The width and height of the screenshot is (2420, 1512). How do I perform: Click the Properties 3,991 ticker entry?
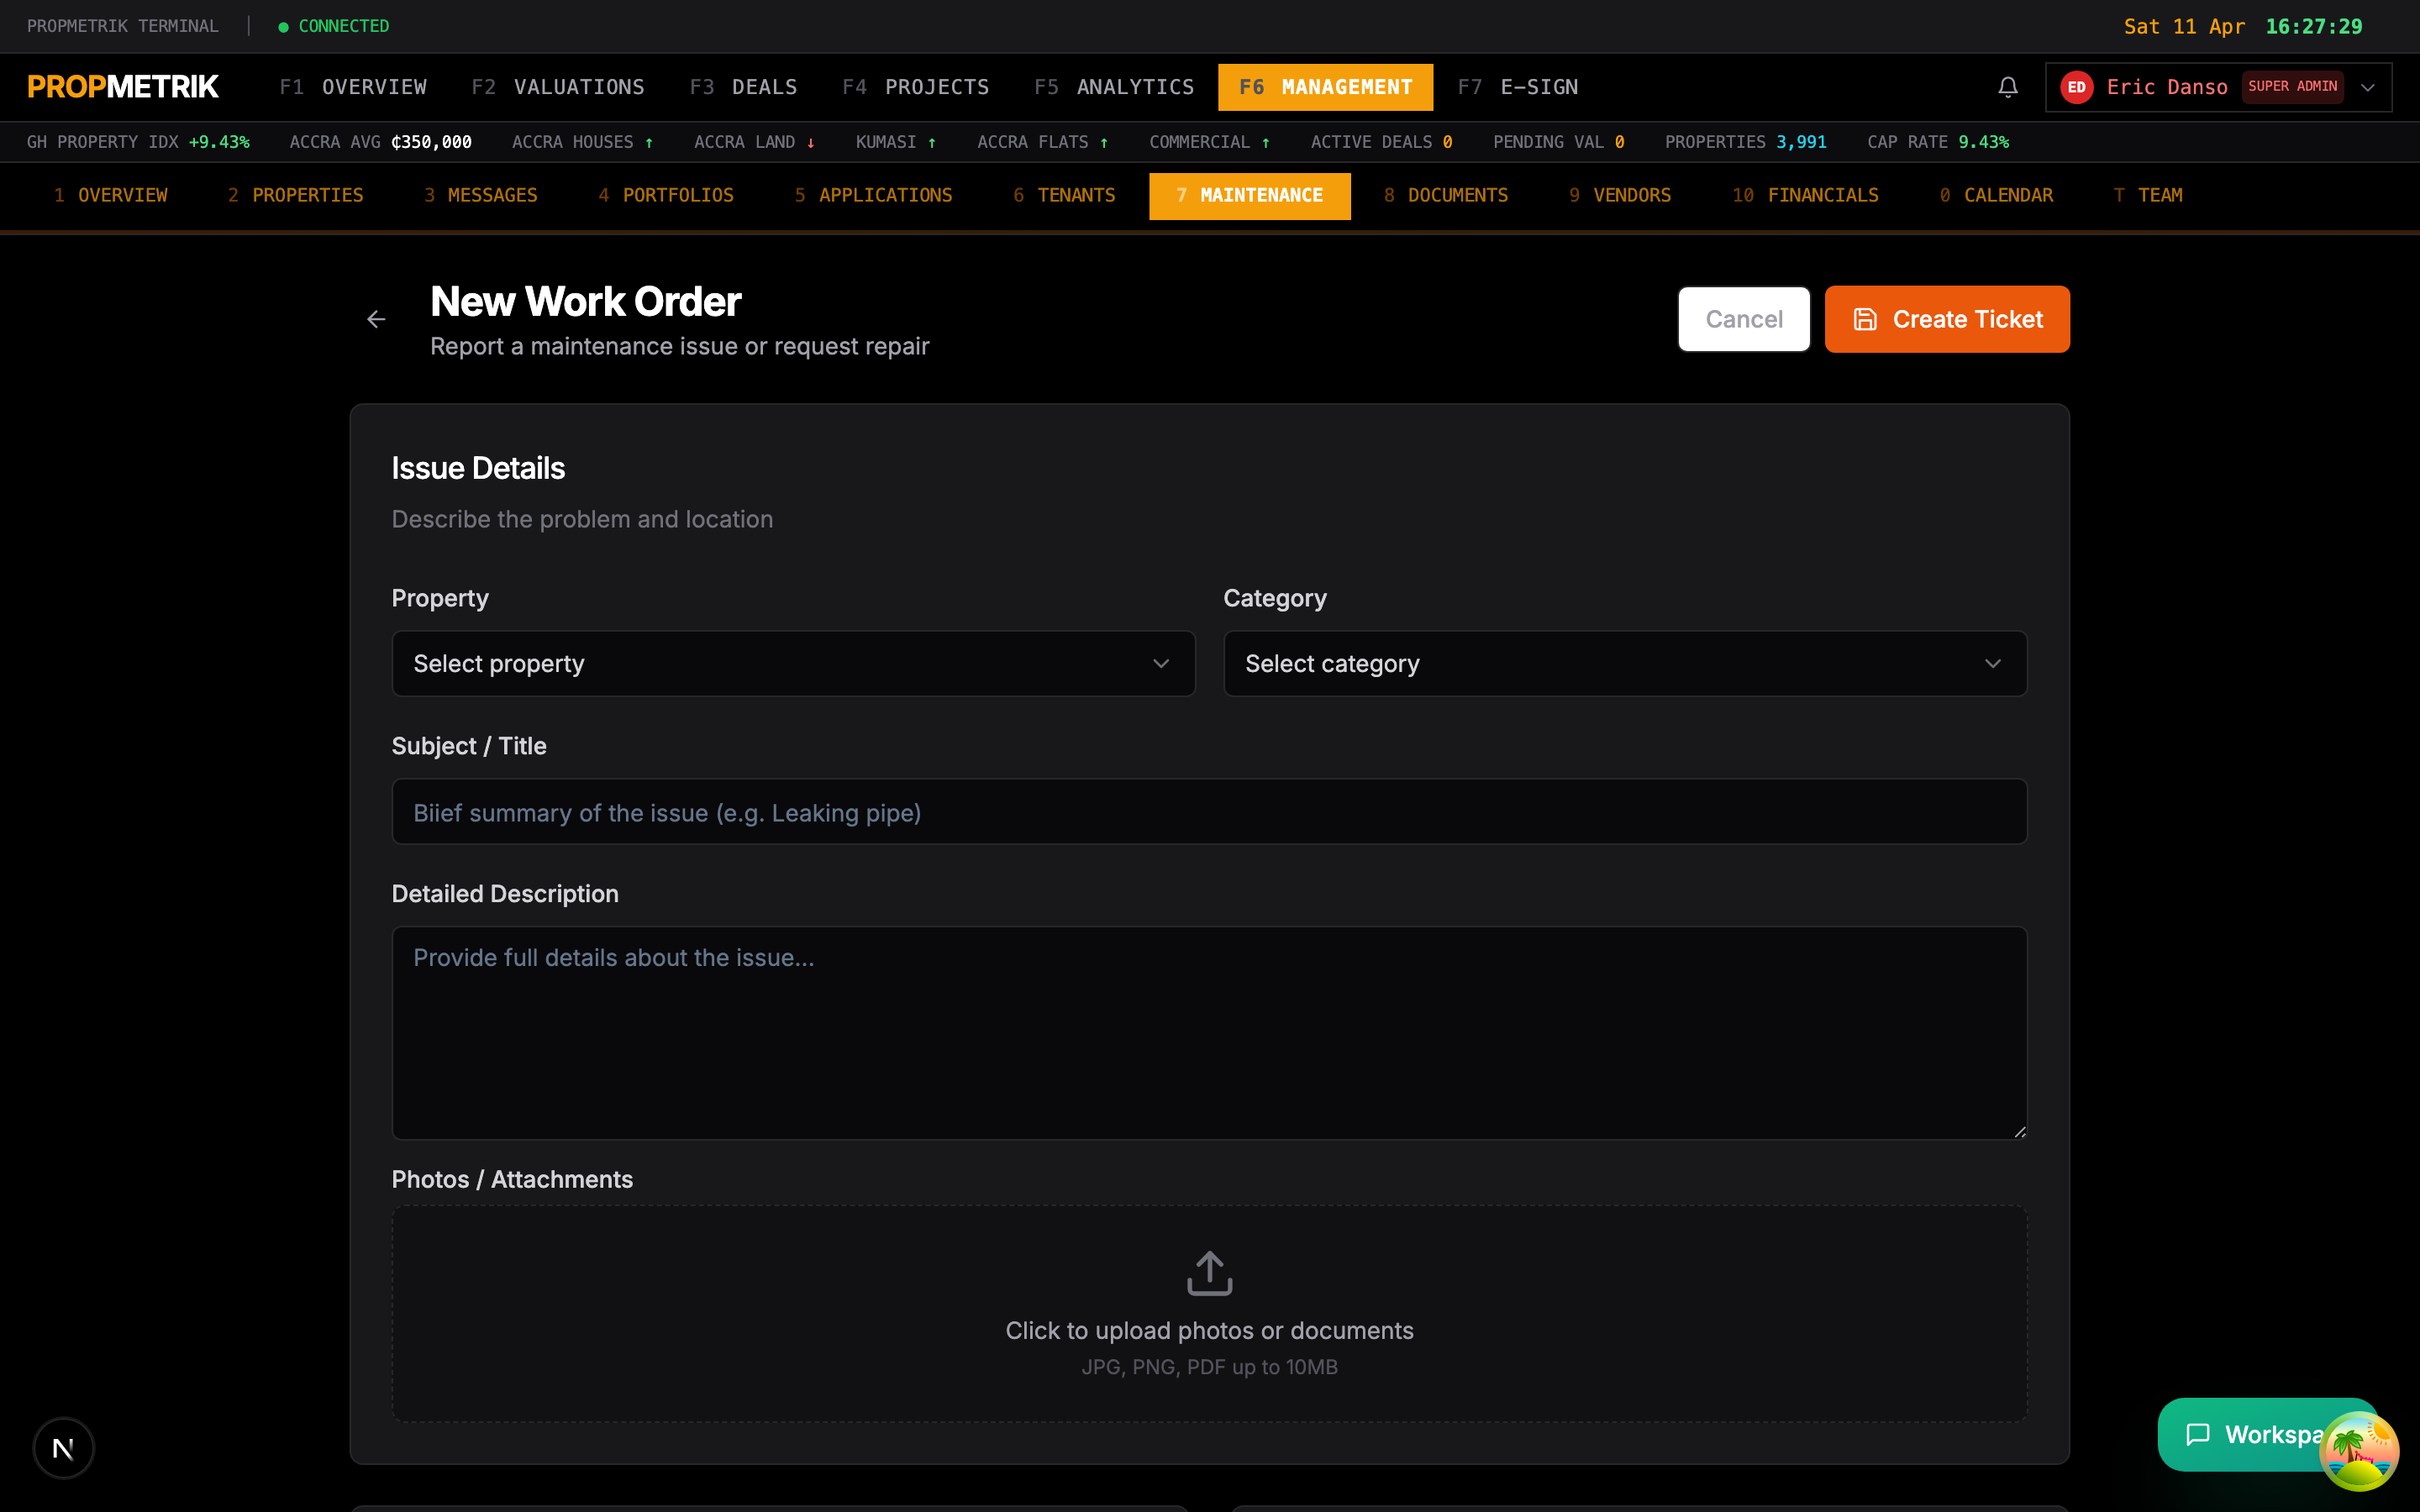point(1745,142)
